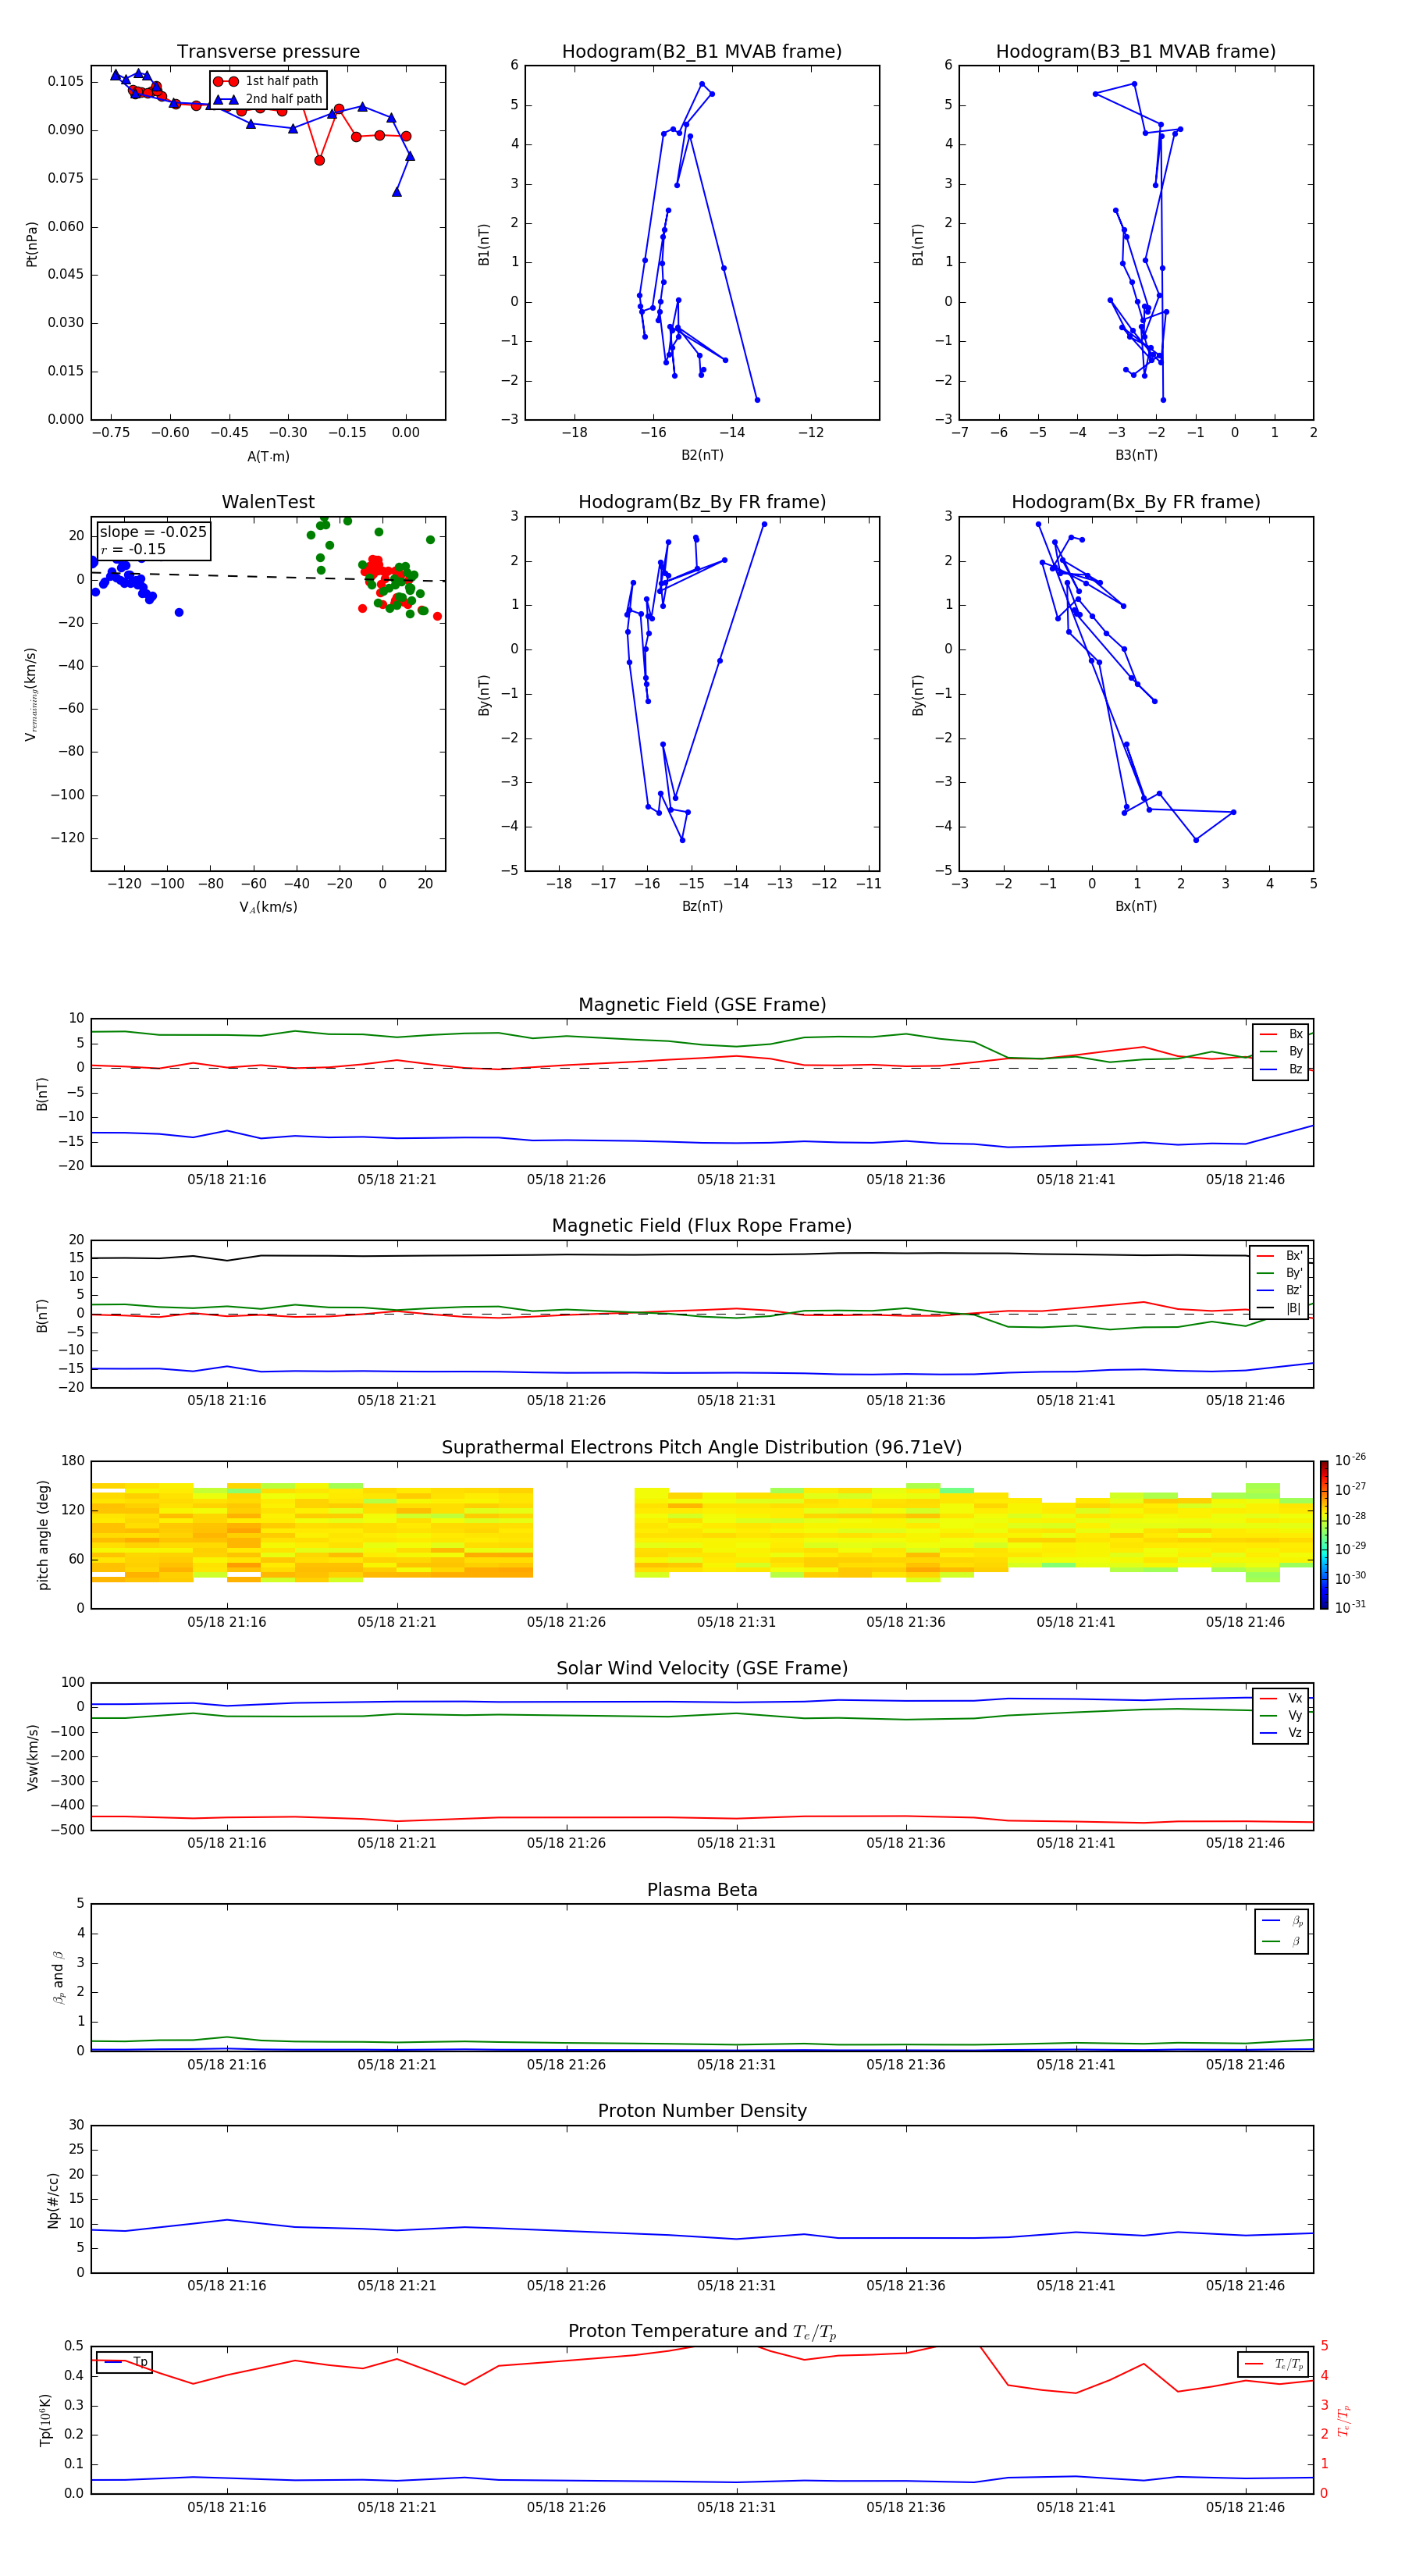Image resolution: width=1405 pixels, height=2576 pixels.
Task: Click the "Bx(nT)" x-axis label
Action: point(1136,906)
